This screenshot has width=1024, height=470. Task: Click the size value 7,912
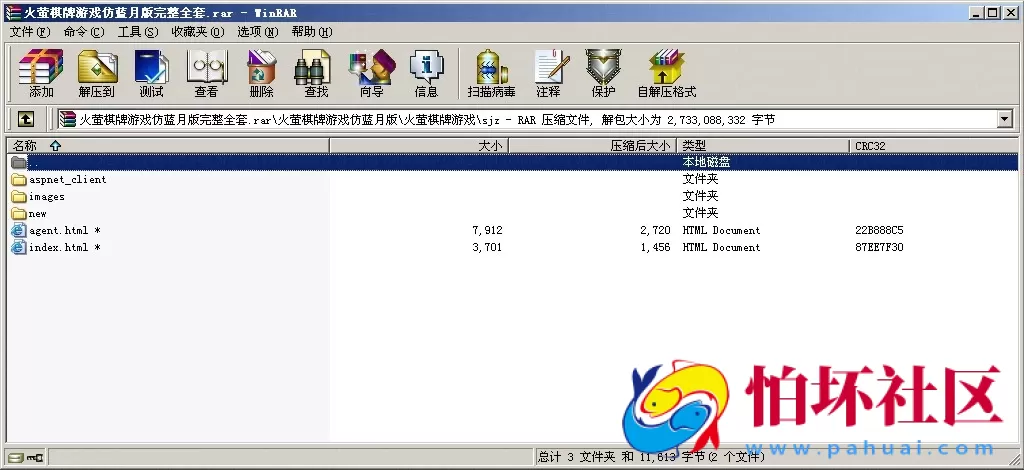coord(487,230)
